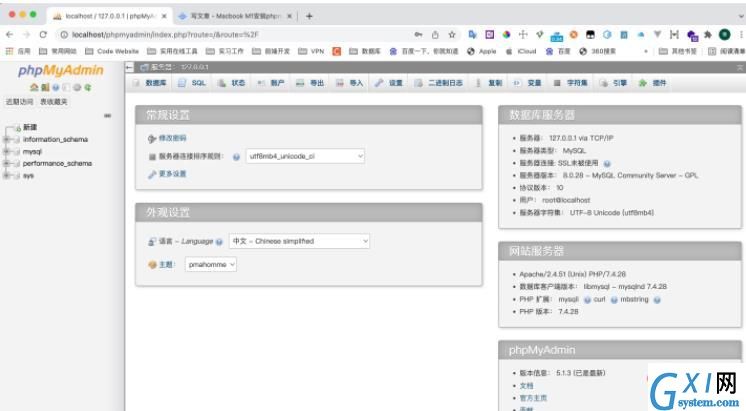Open the 字符集 tab
Image resolution: width=746 pixels, height=411 pixels.
[571, 83]
